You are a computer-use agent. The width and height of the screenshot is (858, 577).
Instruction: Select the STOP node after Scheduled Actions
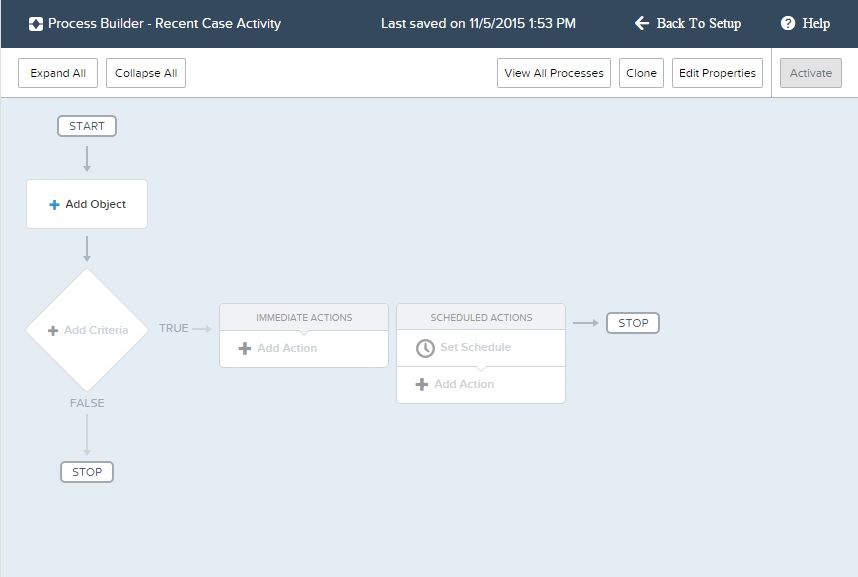pyautogui.click(x=633, y=323)
